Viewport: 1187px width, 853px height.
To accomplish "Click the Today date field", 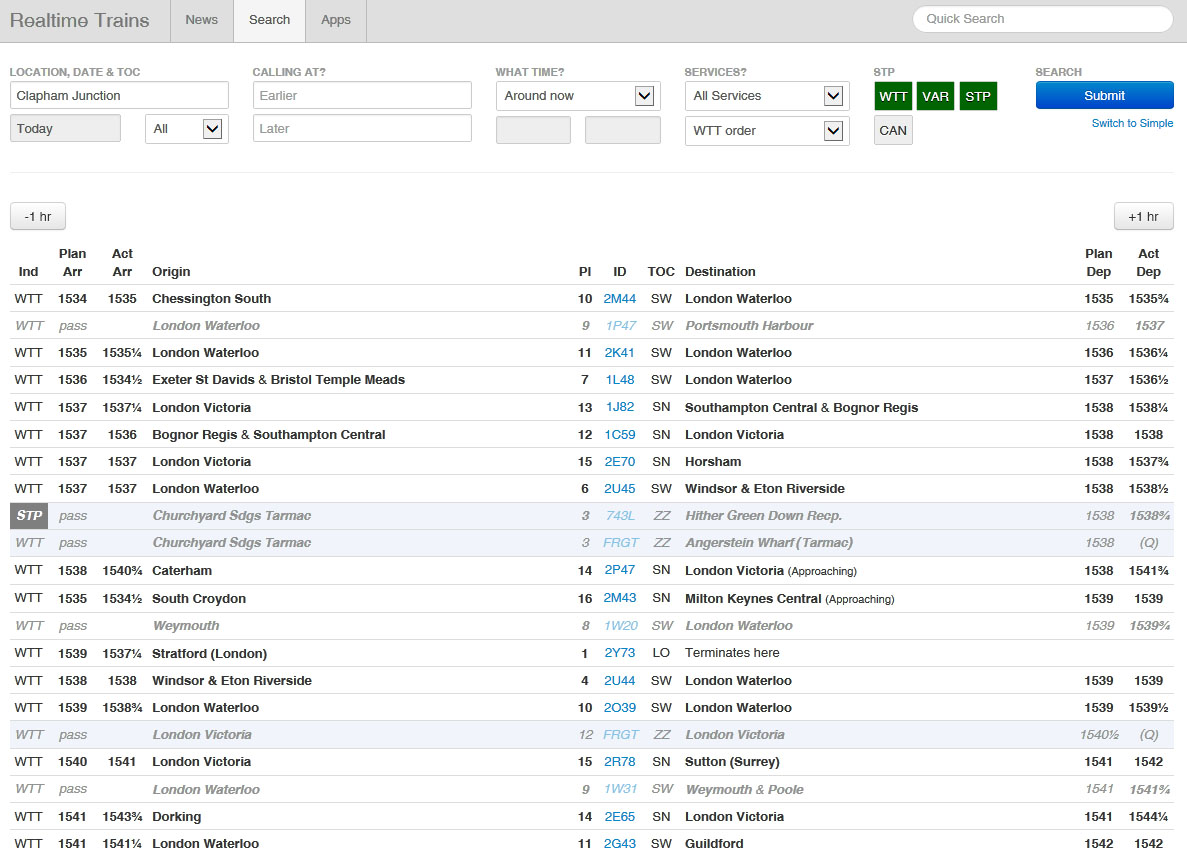I will pyautogui.click(x=65, y=129).
